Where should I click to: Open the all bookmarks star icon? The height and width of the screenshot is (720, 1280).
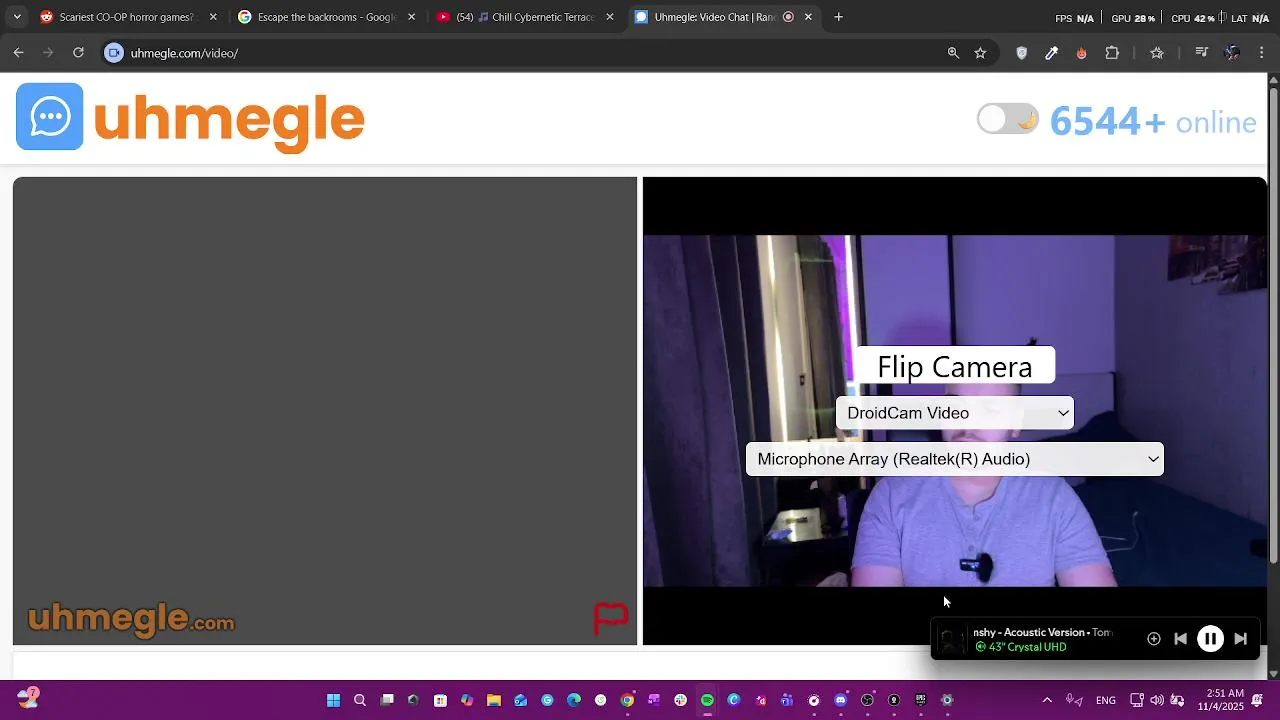(x=1157, y=53)
